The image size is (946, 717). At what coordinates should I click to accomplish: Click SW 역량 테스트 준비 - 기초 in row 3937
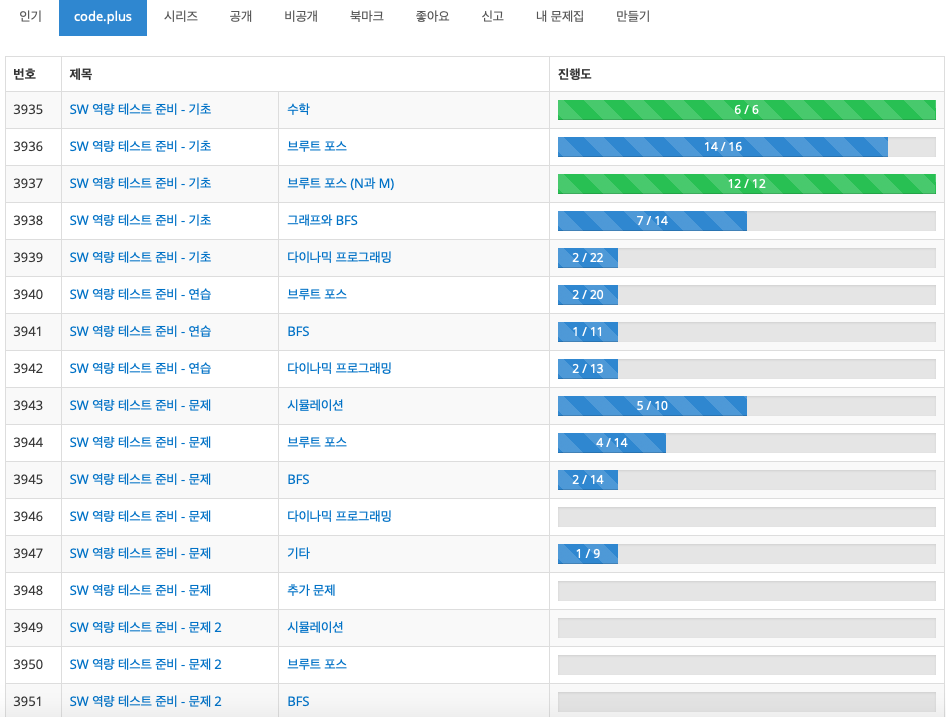tap(140, 183)
